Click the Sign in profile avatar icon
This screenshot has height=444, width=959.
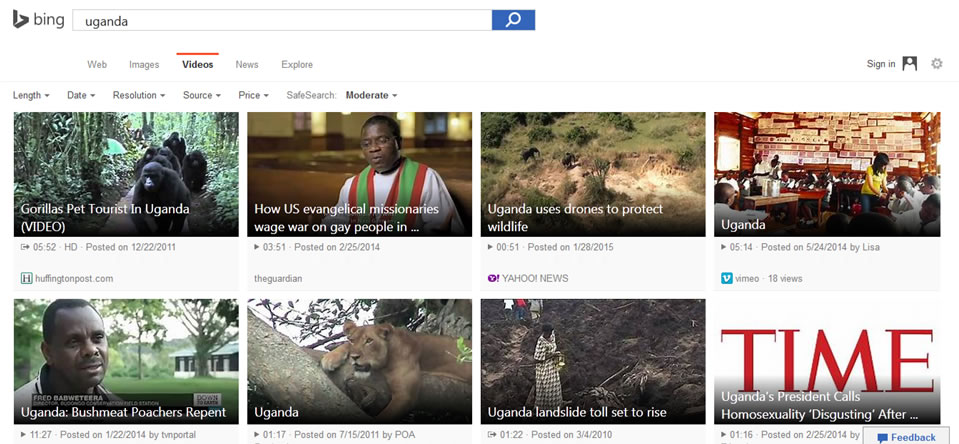[x=909, y=64]
